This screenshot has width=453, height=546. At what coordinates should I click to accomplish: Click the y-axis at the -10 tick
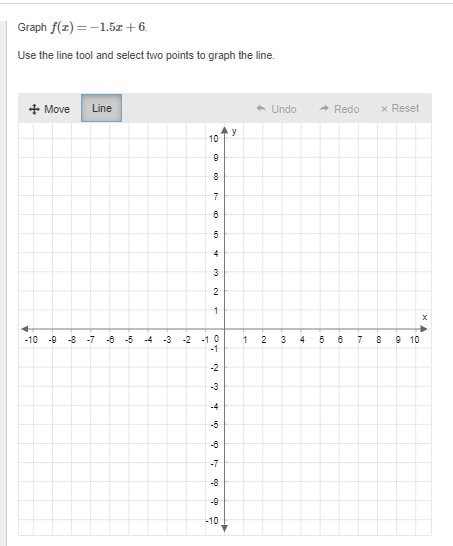click(x=225, y=520)
